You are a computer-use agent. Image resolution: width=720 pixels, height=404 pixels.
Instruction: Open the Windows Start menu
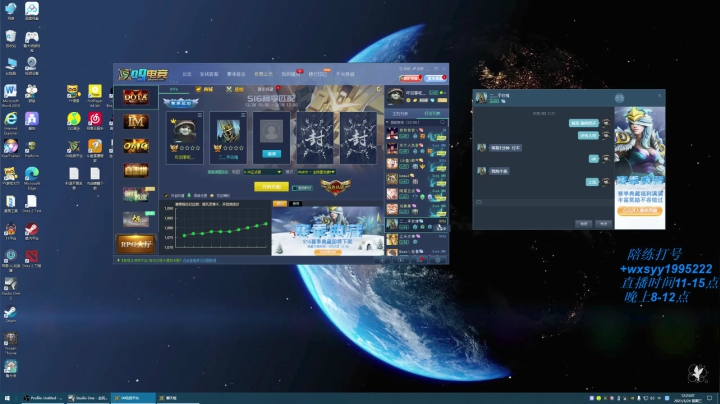[x=7, y=398]
